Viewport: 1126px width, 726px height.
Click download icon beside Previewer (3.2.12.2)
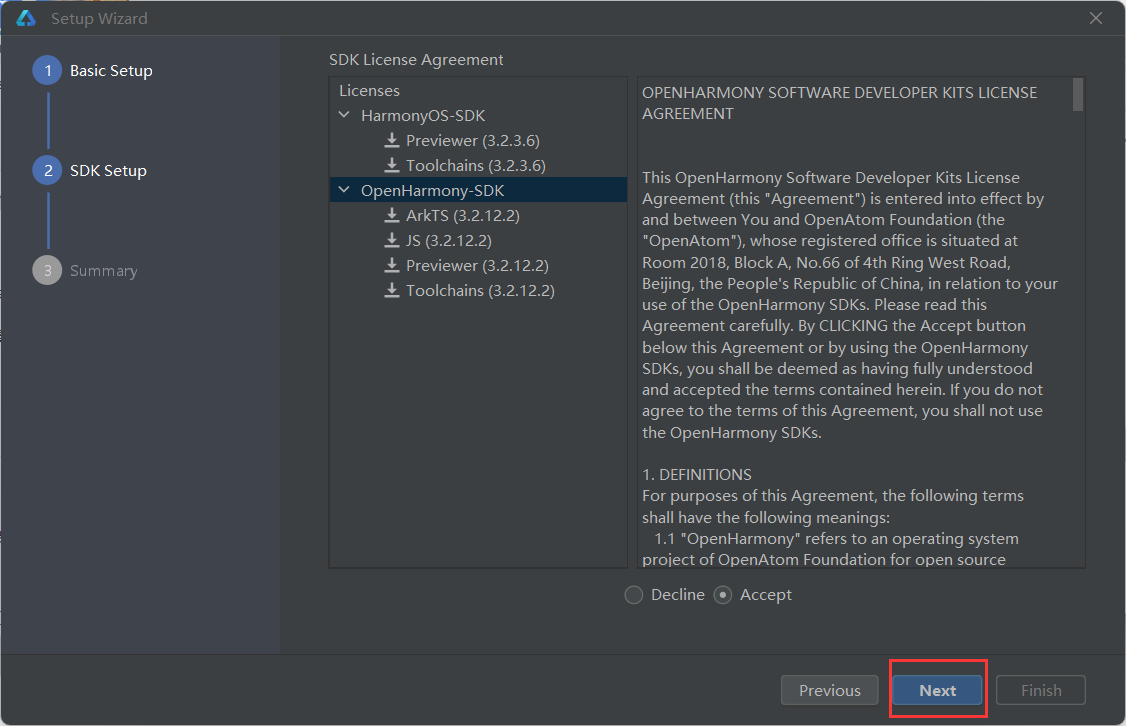391,265
